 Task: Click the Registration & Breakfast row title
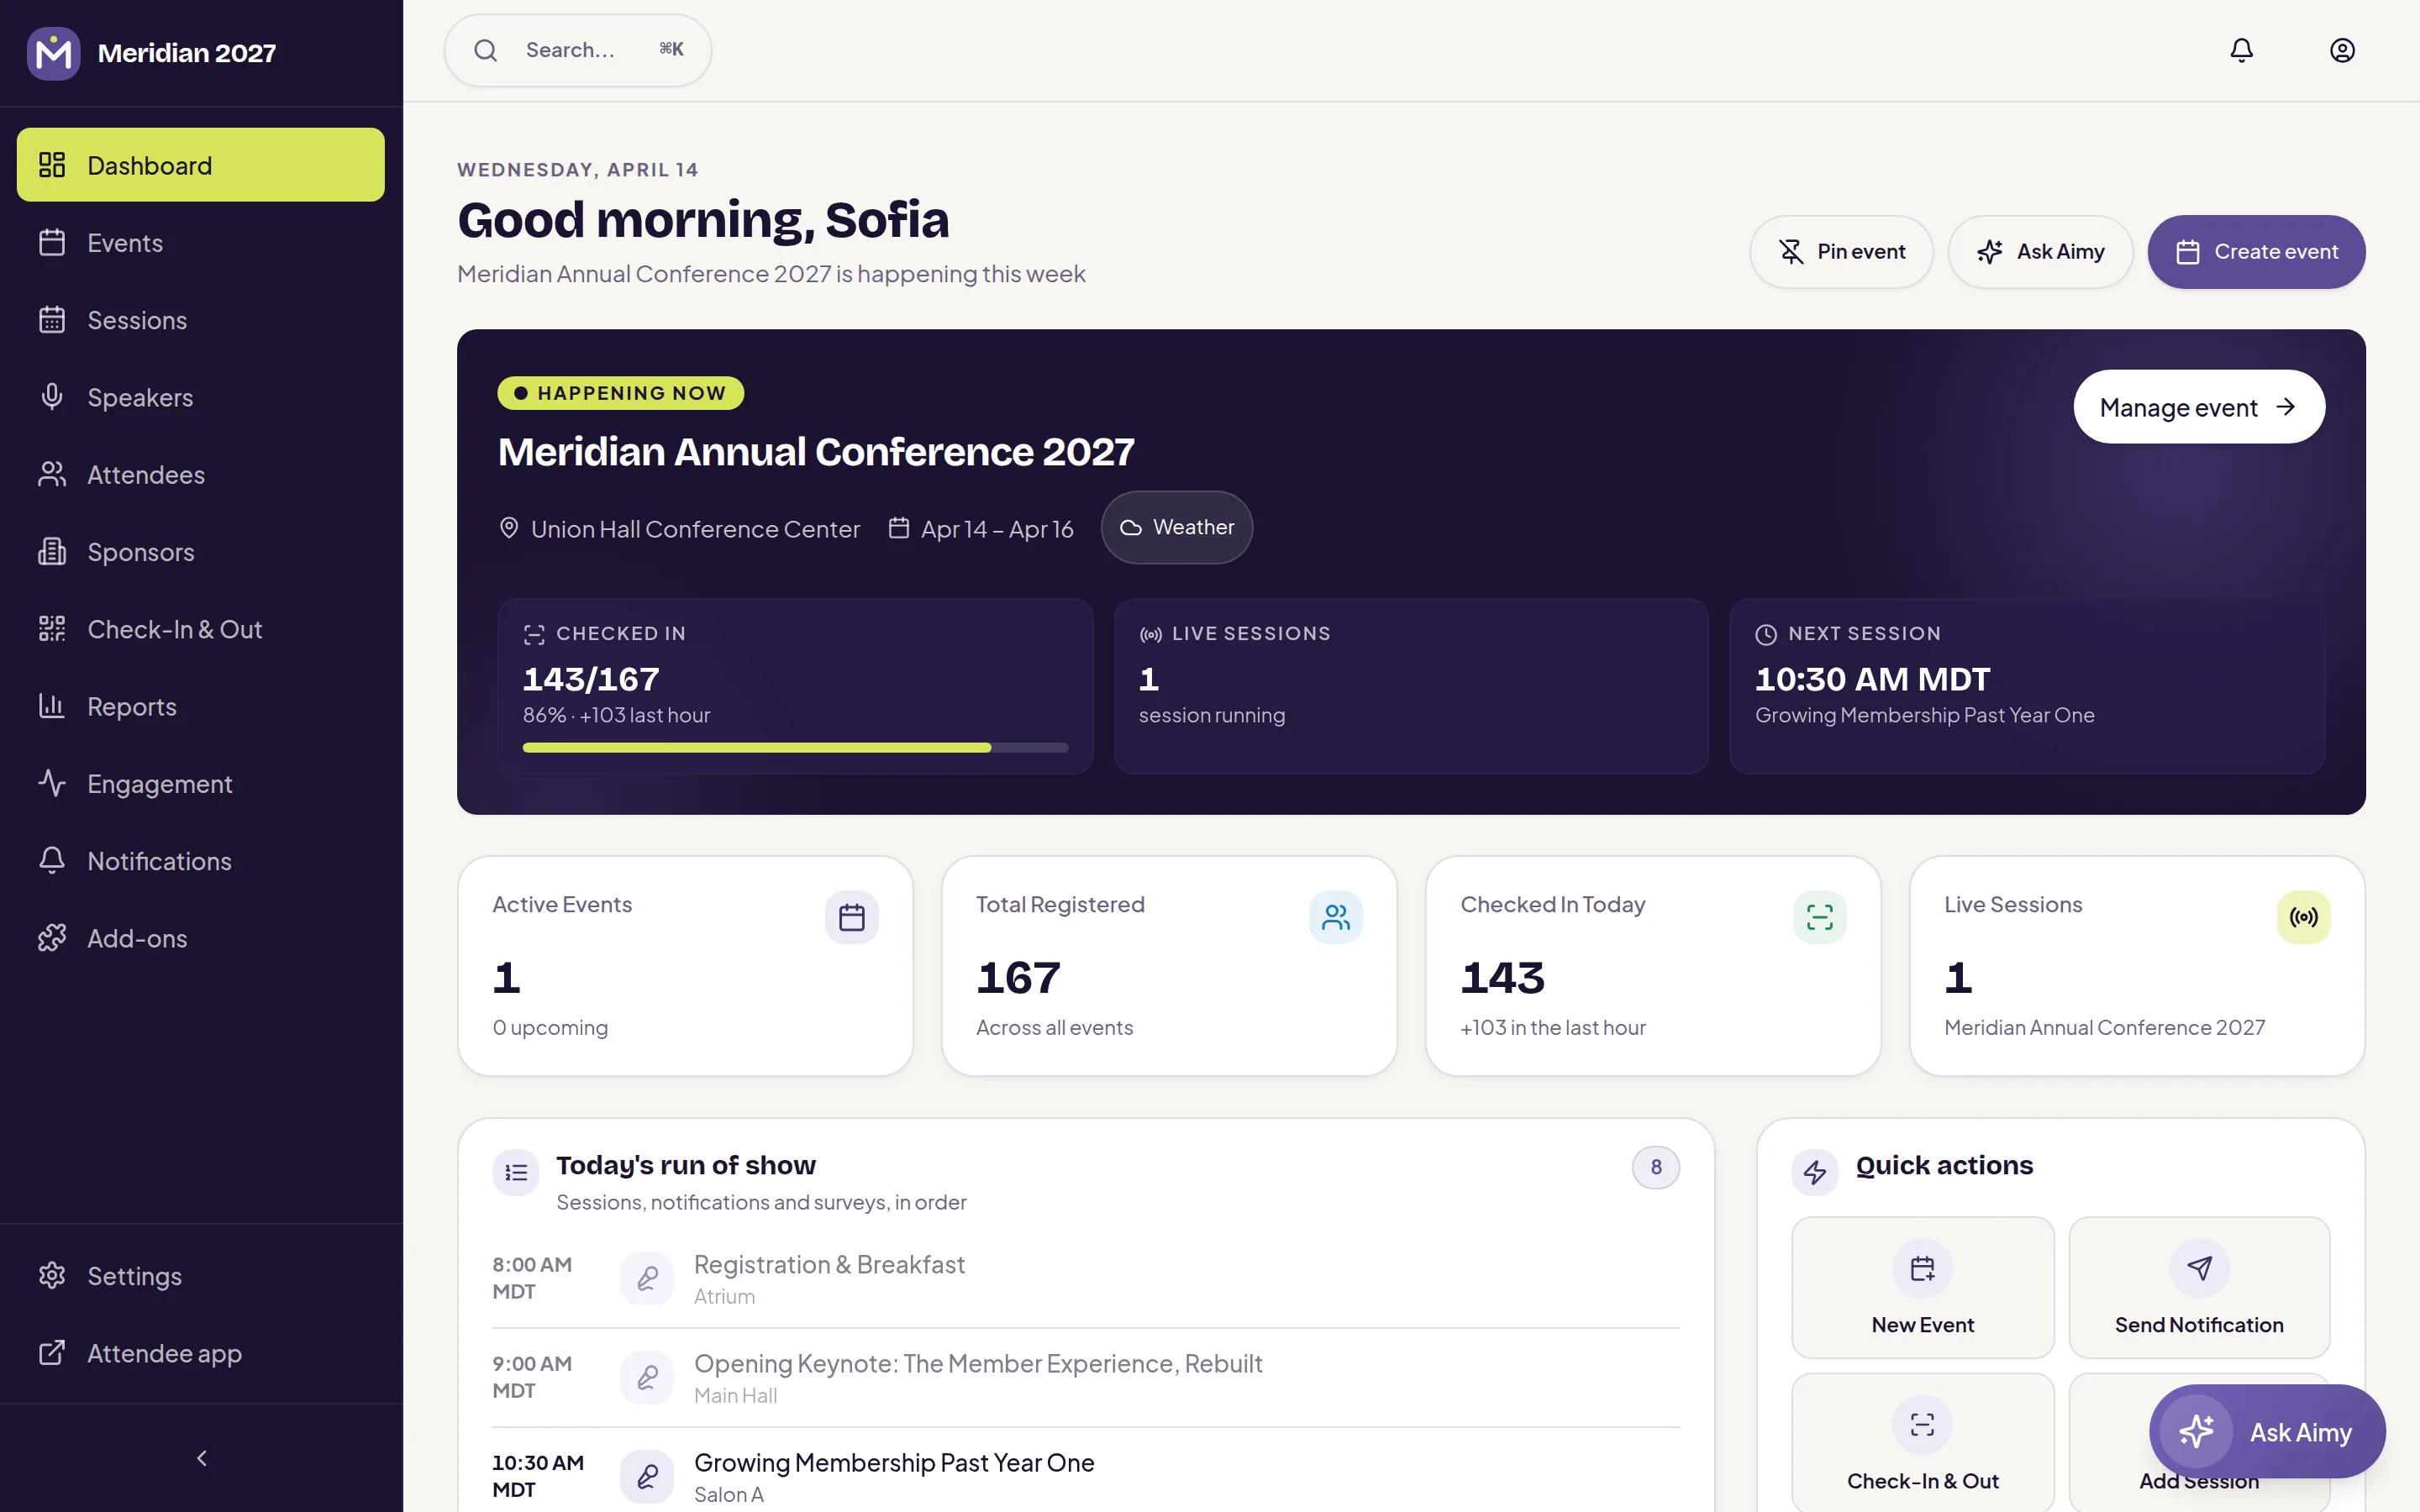tap(829, 1265)
